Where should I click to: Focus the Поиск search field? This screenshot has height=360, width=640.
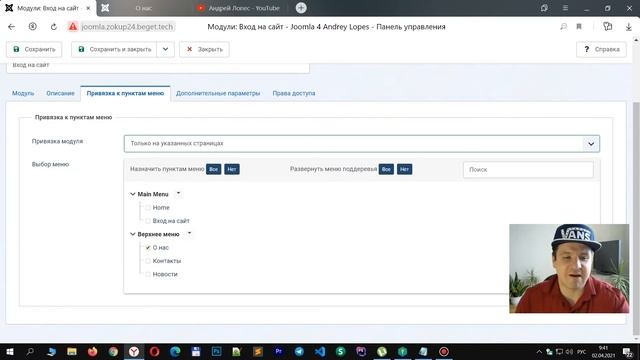click(528, 169)
